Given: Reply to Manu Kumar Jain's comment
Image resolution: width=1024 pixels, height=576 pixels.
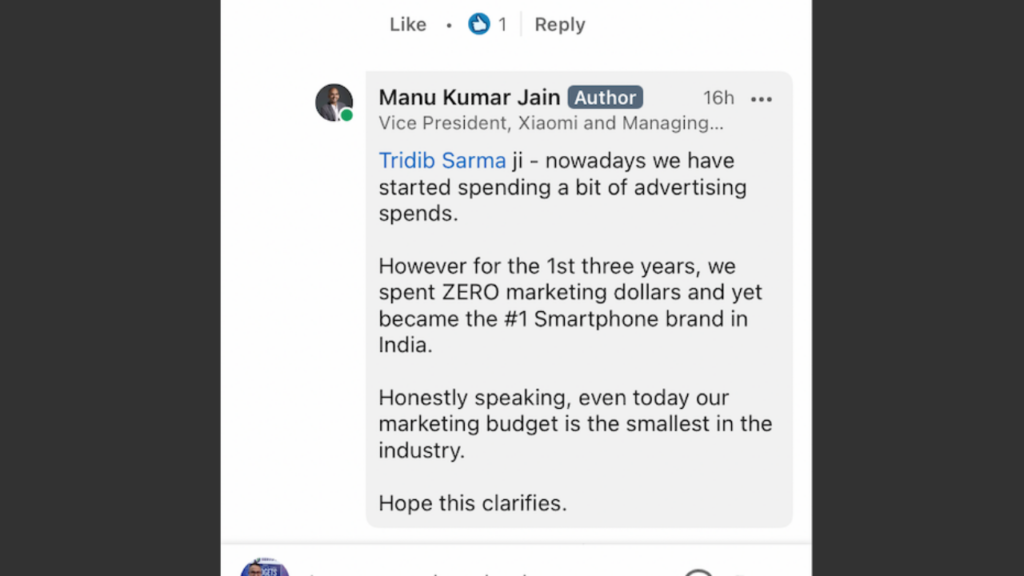Looking at the screenshot, I should 559,24.
